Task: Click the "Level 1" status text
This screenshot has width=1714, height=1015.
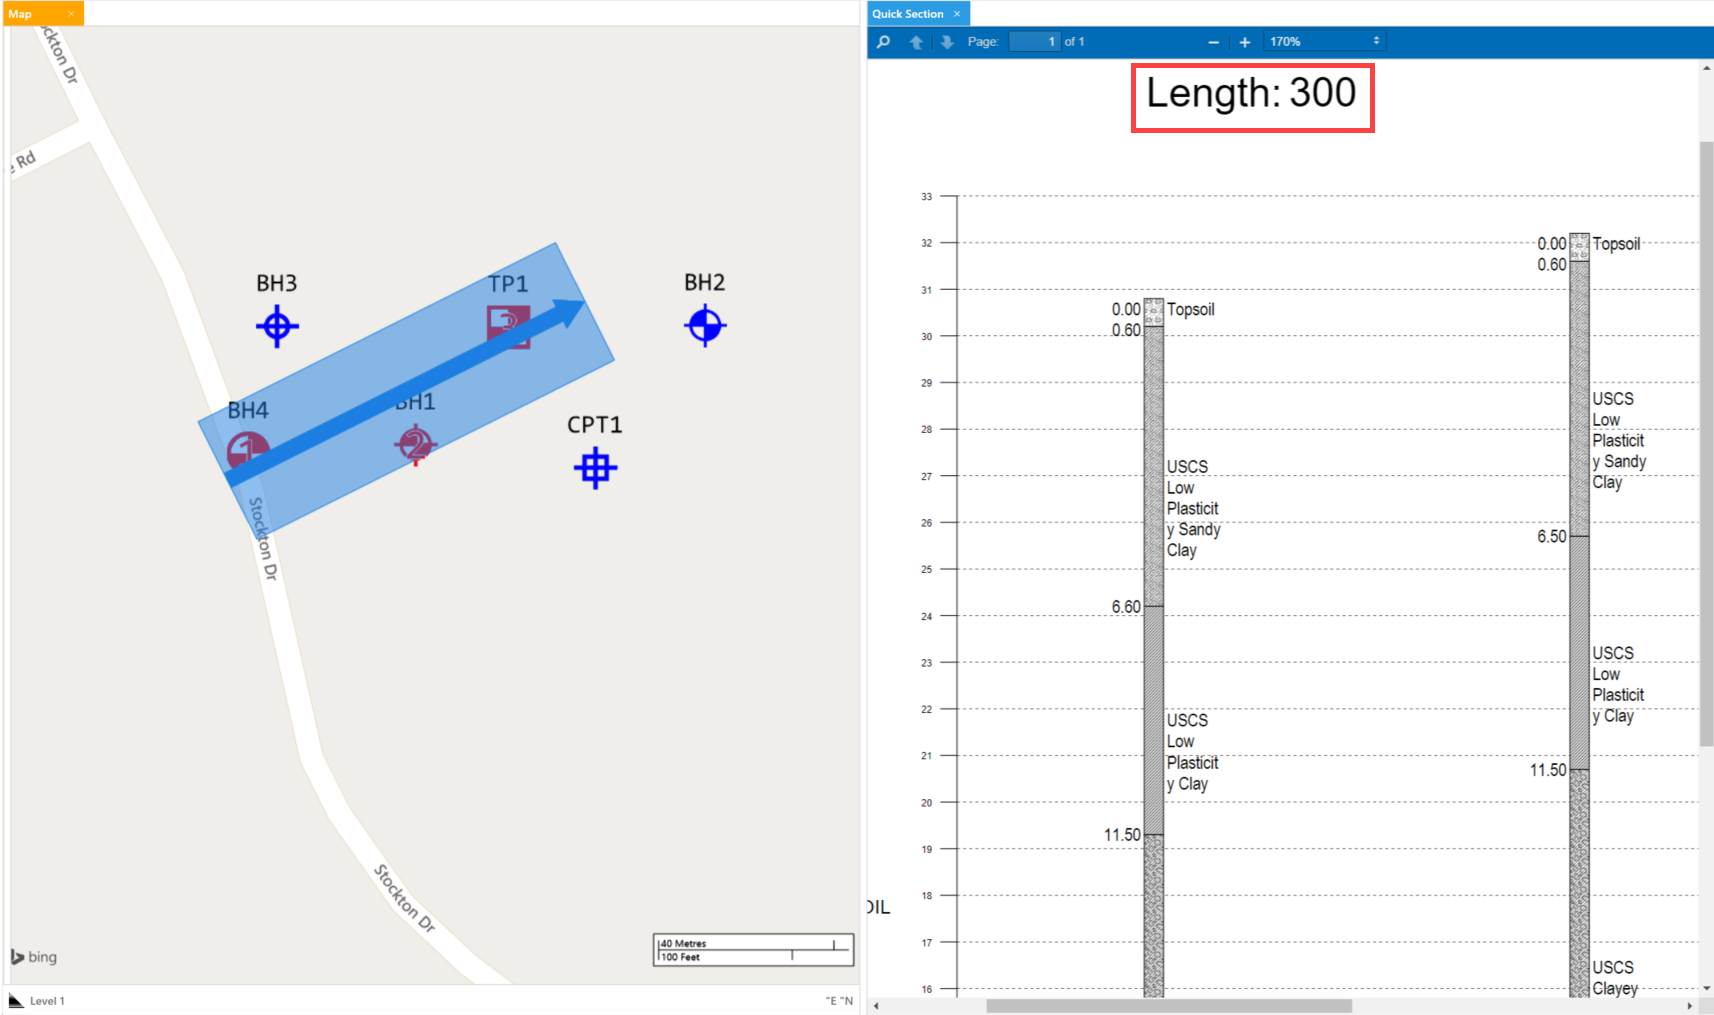Action: tap(47, 1001)
